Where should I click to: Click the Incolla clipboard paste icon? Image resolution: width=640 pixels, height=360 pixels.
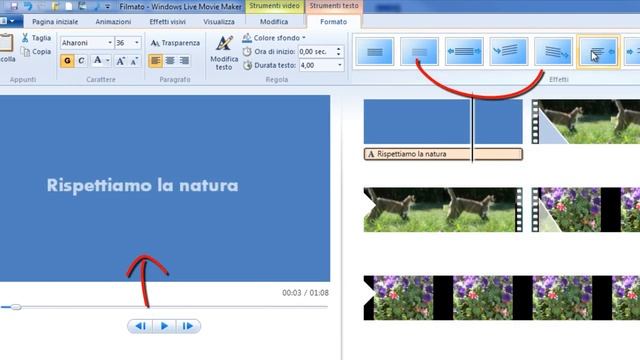point(6,43)
